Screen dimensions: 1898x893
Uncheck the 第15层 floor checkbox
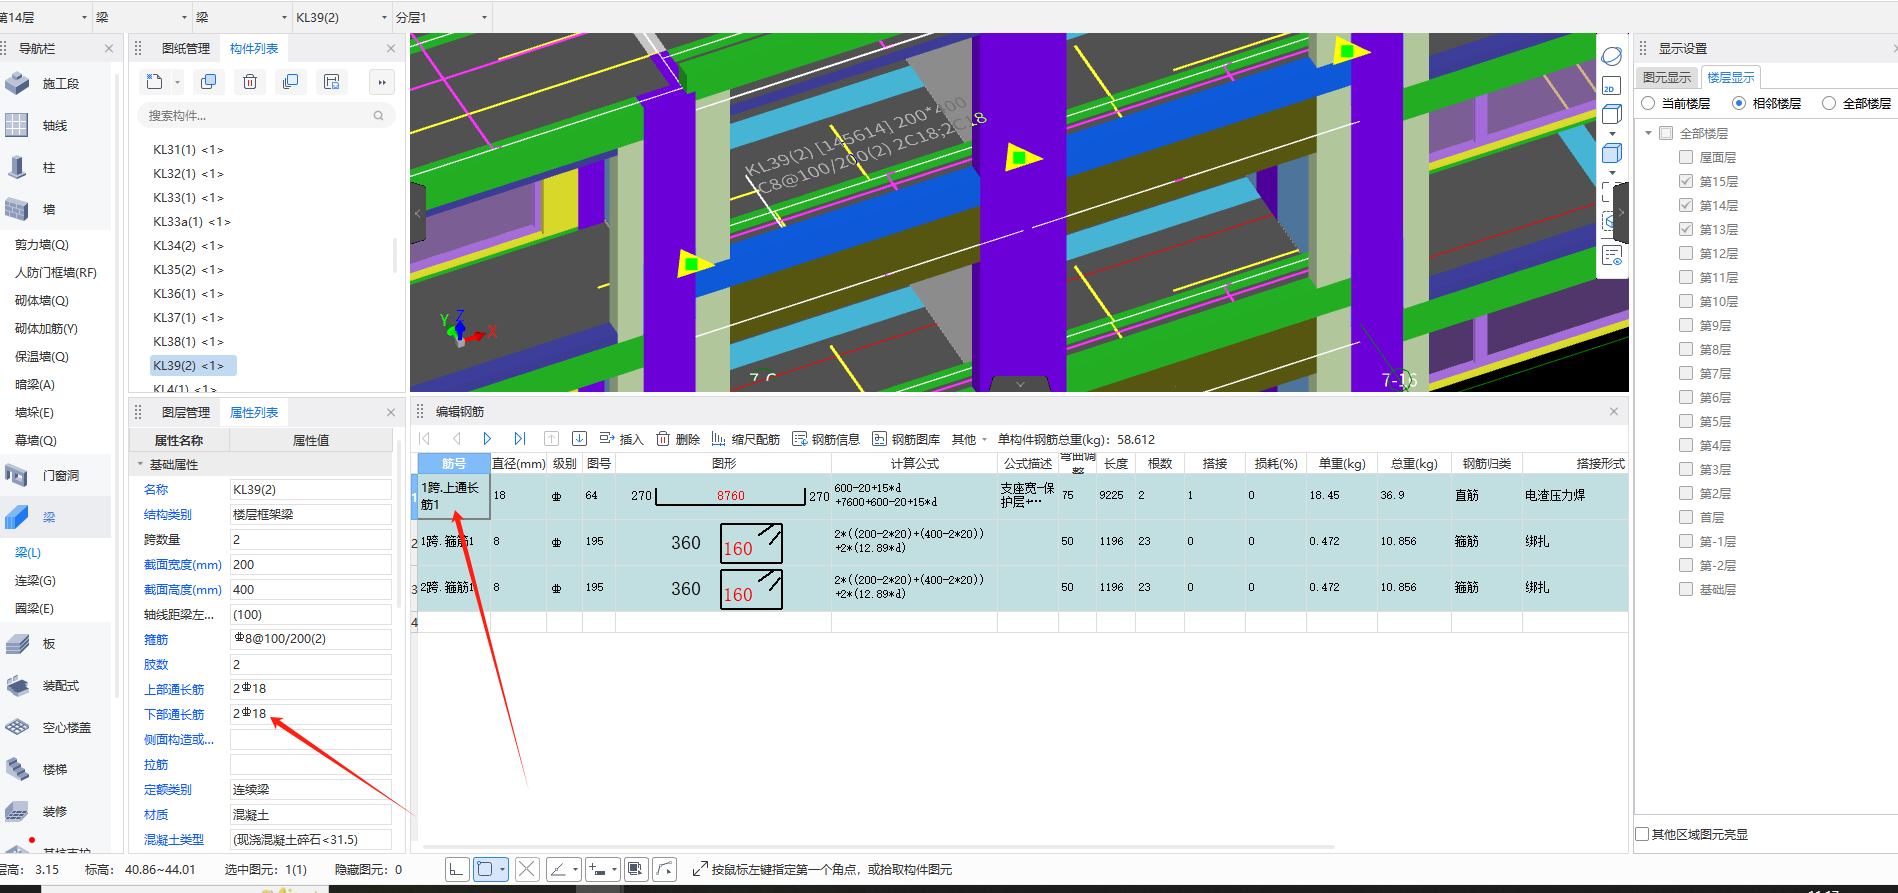(1686, 181)
